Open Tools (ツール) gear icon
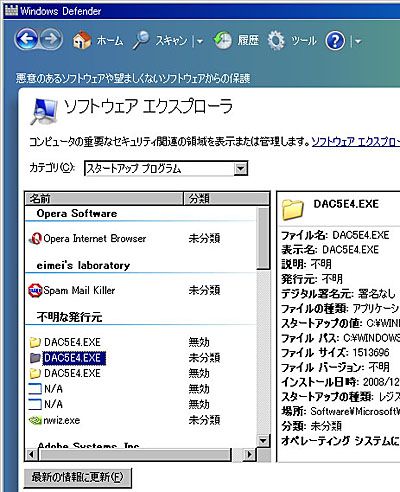400x492 pixels. [x=276, y=41]
